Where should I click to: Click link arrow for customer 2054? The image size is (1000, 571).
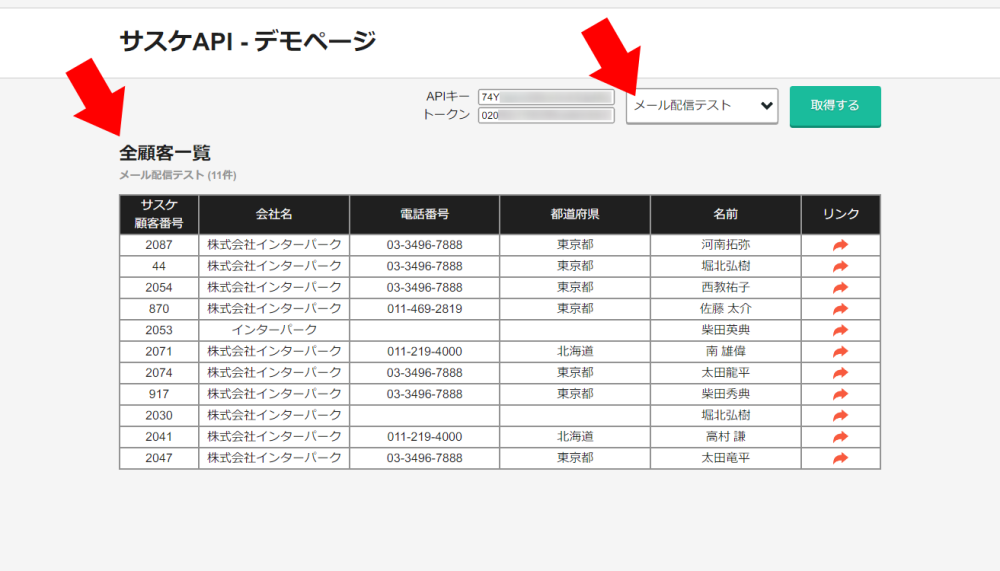pyautogui.click(x=840, y=288)
